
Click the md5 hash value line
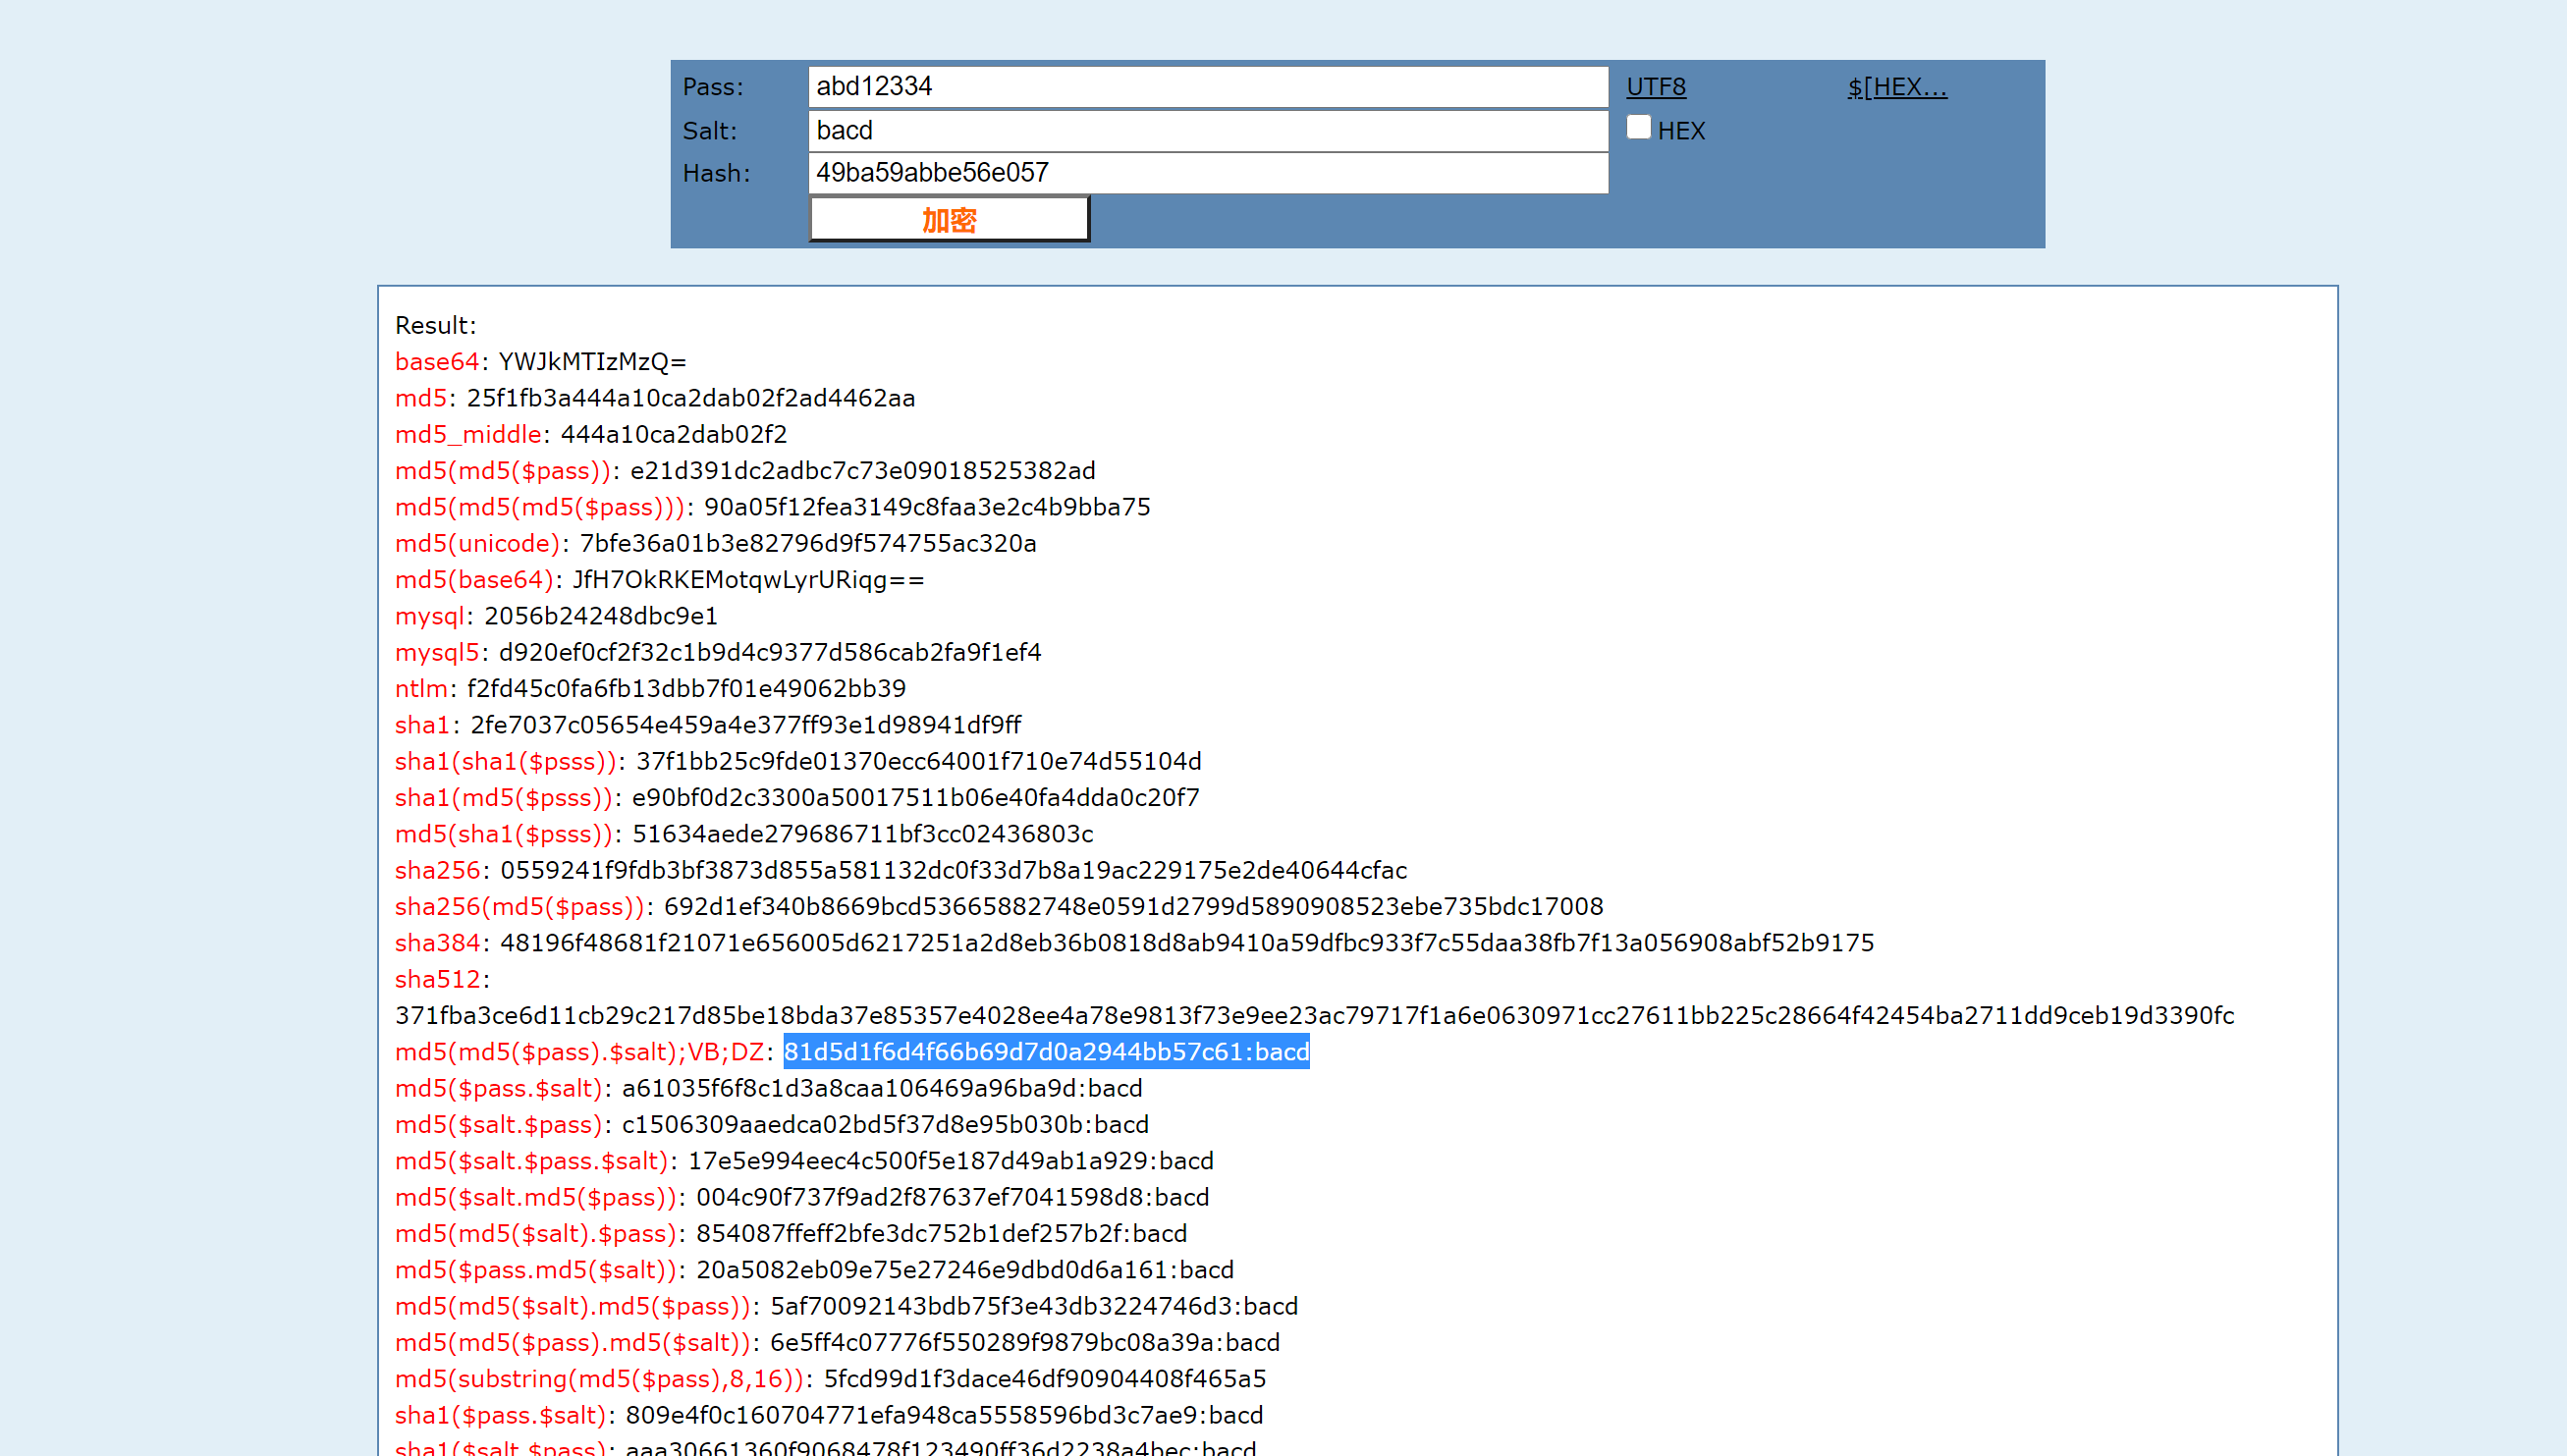(690, 398)
